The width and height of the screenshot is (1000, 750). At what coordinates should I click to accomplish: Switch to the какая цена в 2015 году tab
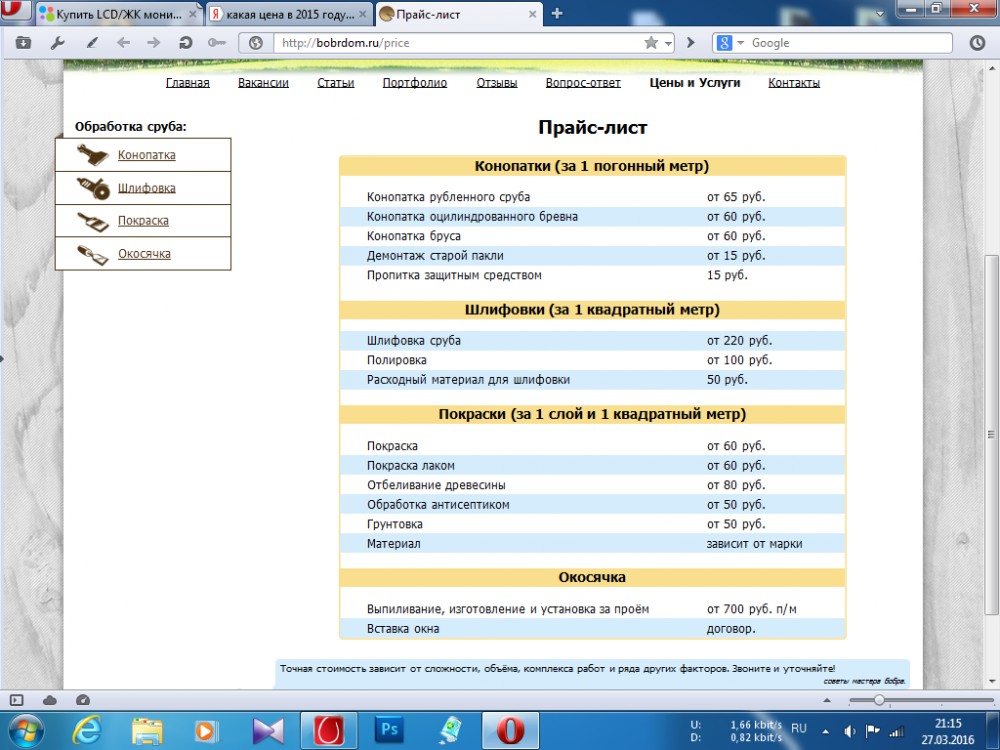[286, 14]
